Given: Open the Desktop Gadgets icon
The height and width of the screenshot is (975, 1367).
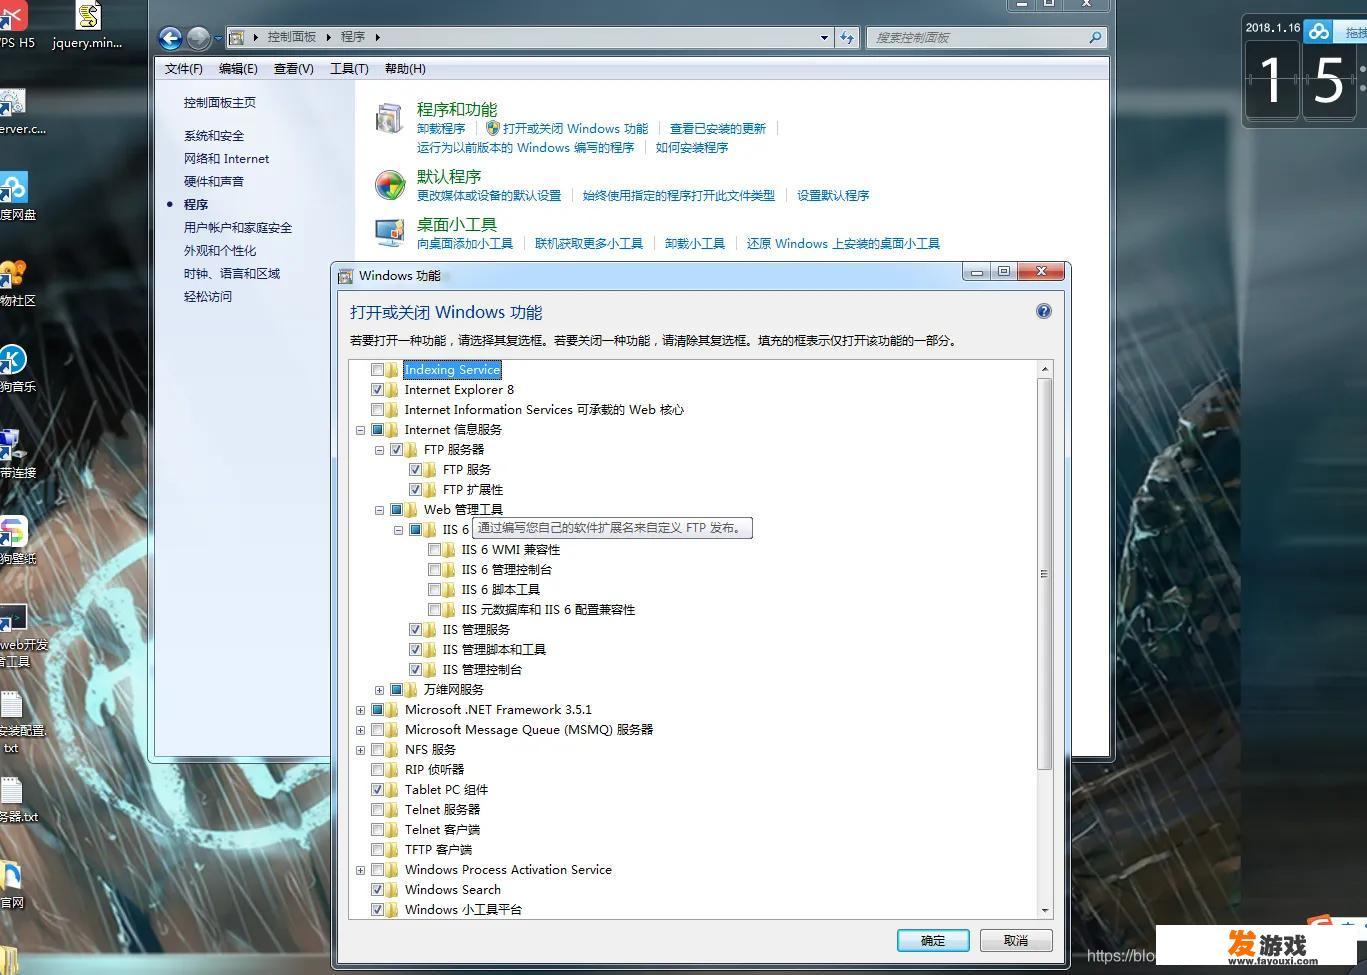Looking at the screenshot, I should (x=389, y=233).
